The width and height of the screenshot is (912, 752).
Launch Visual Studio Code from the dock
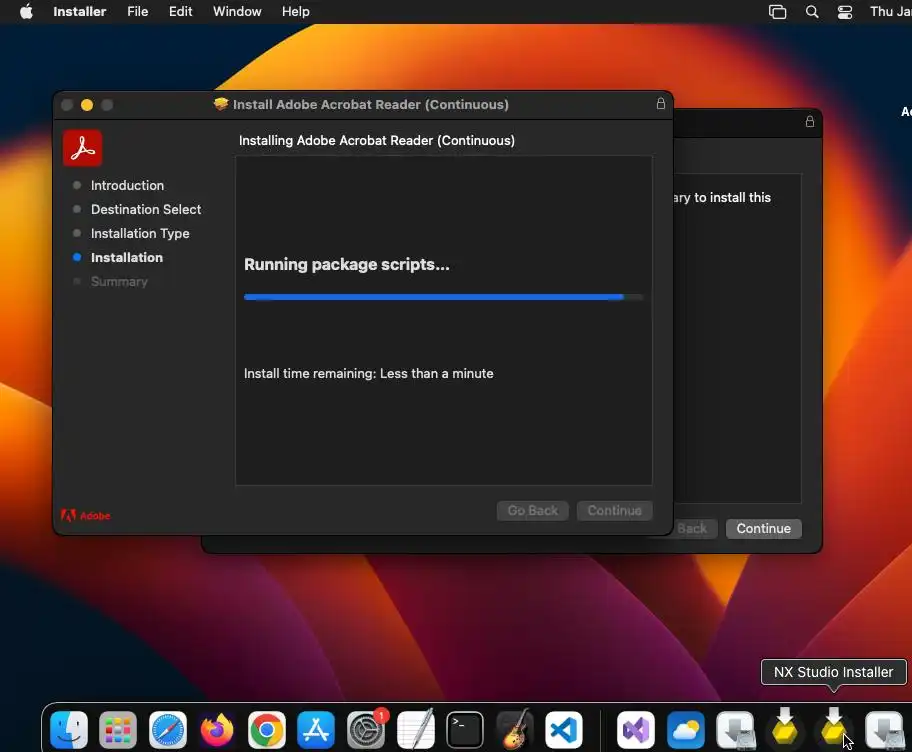click(x=564, y=730)
